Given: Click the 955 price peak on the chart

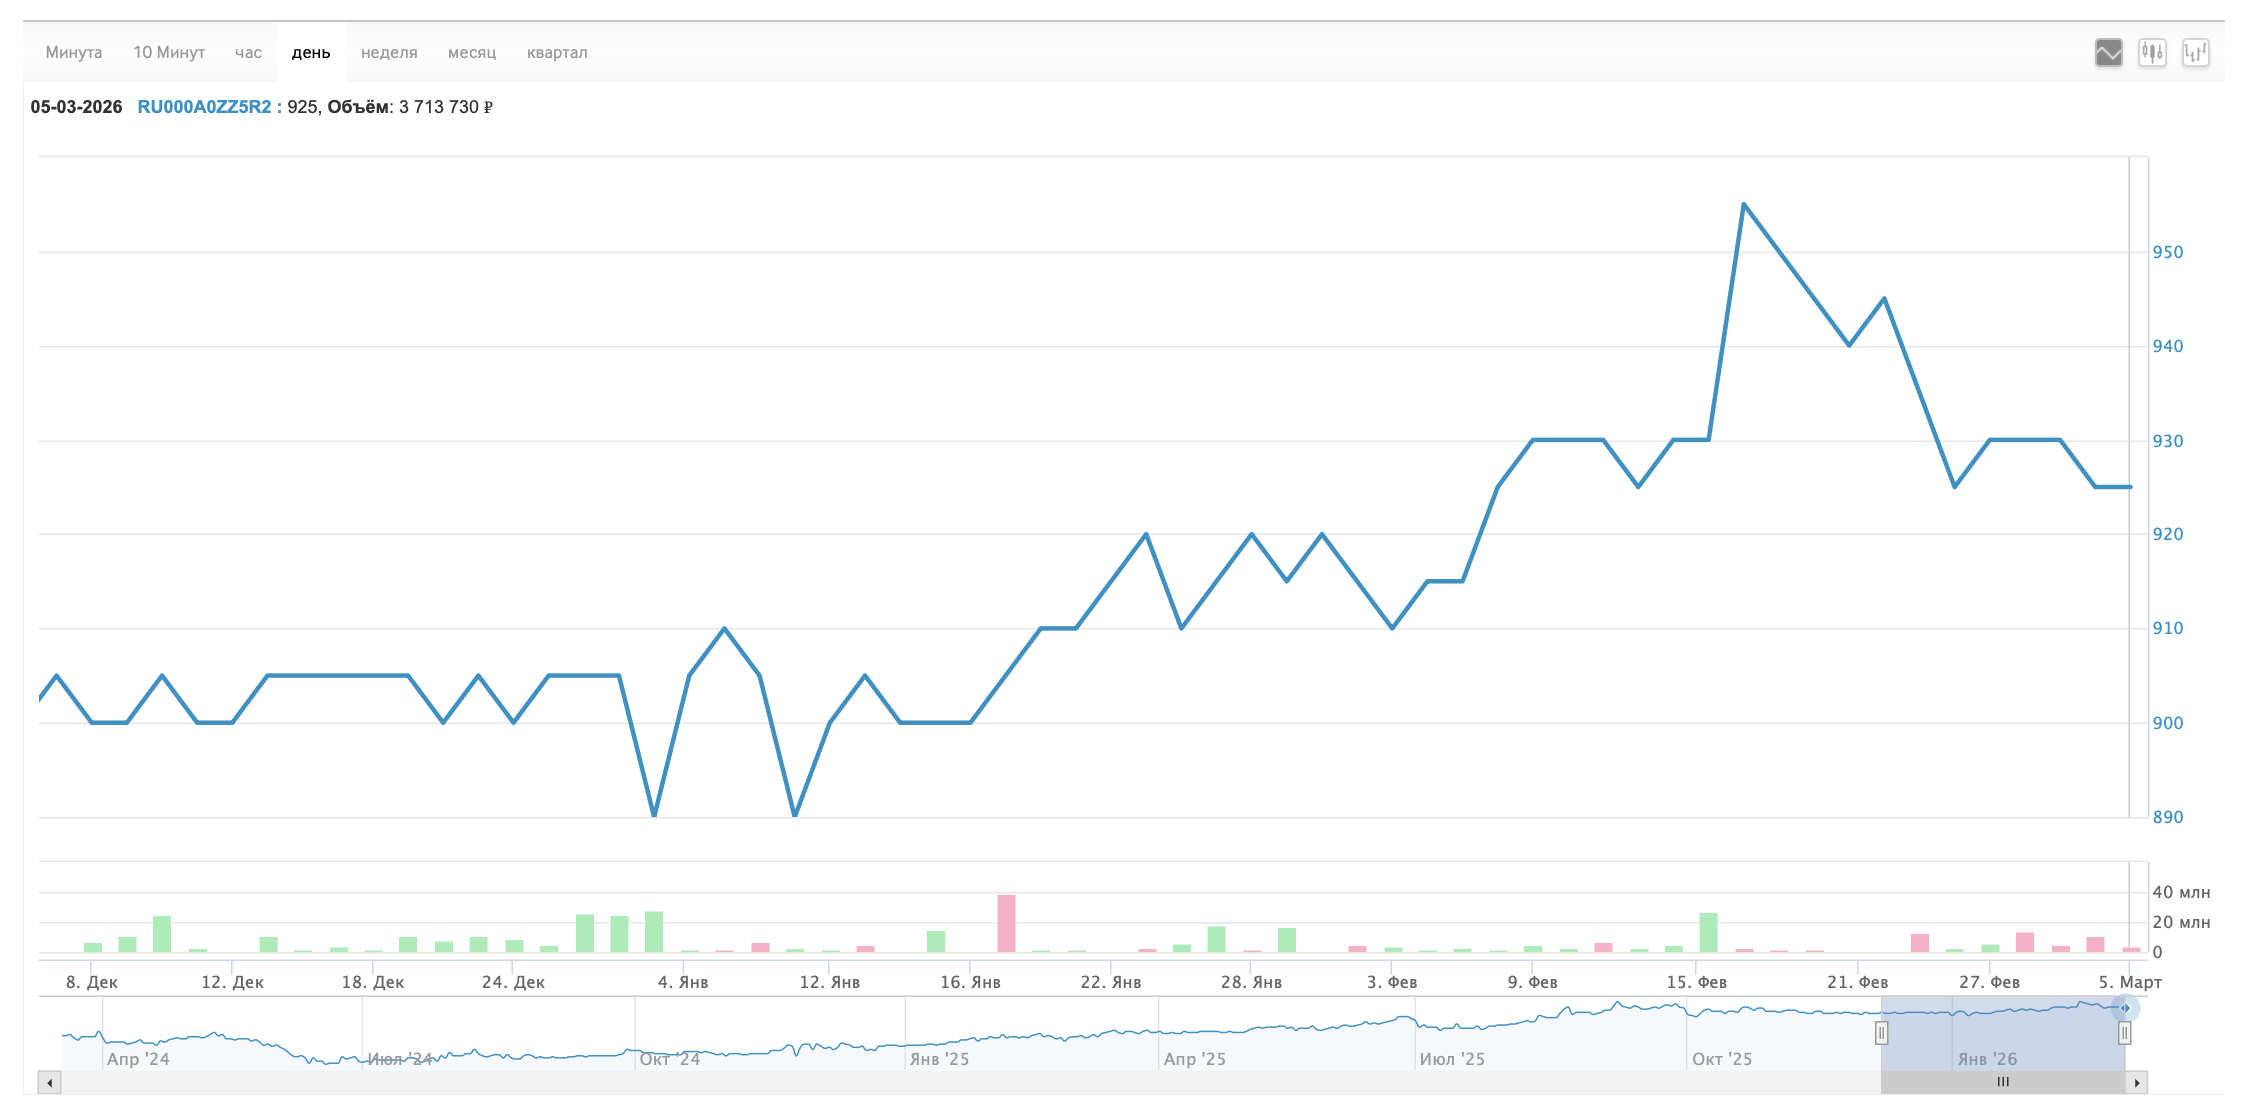Looking at the screenshot, I should coord(1743,205).
